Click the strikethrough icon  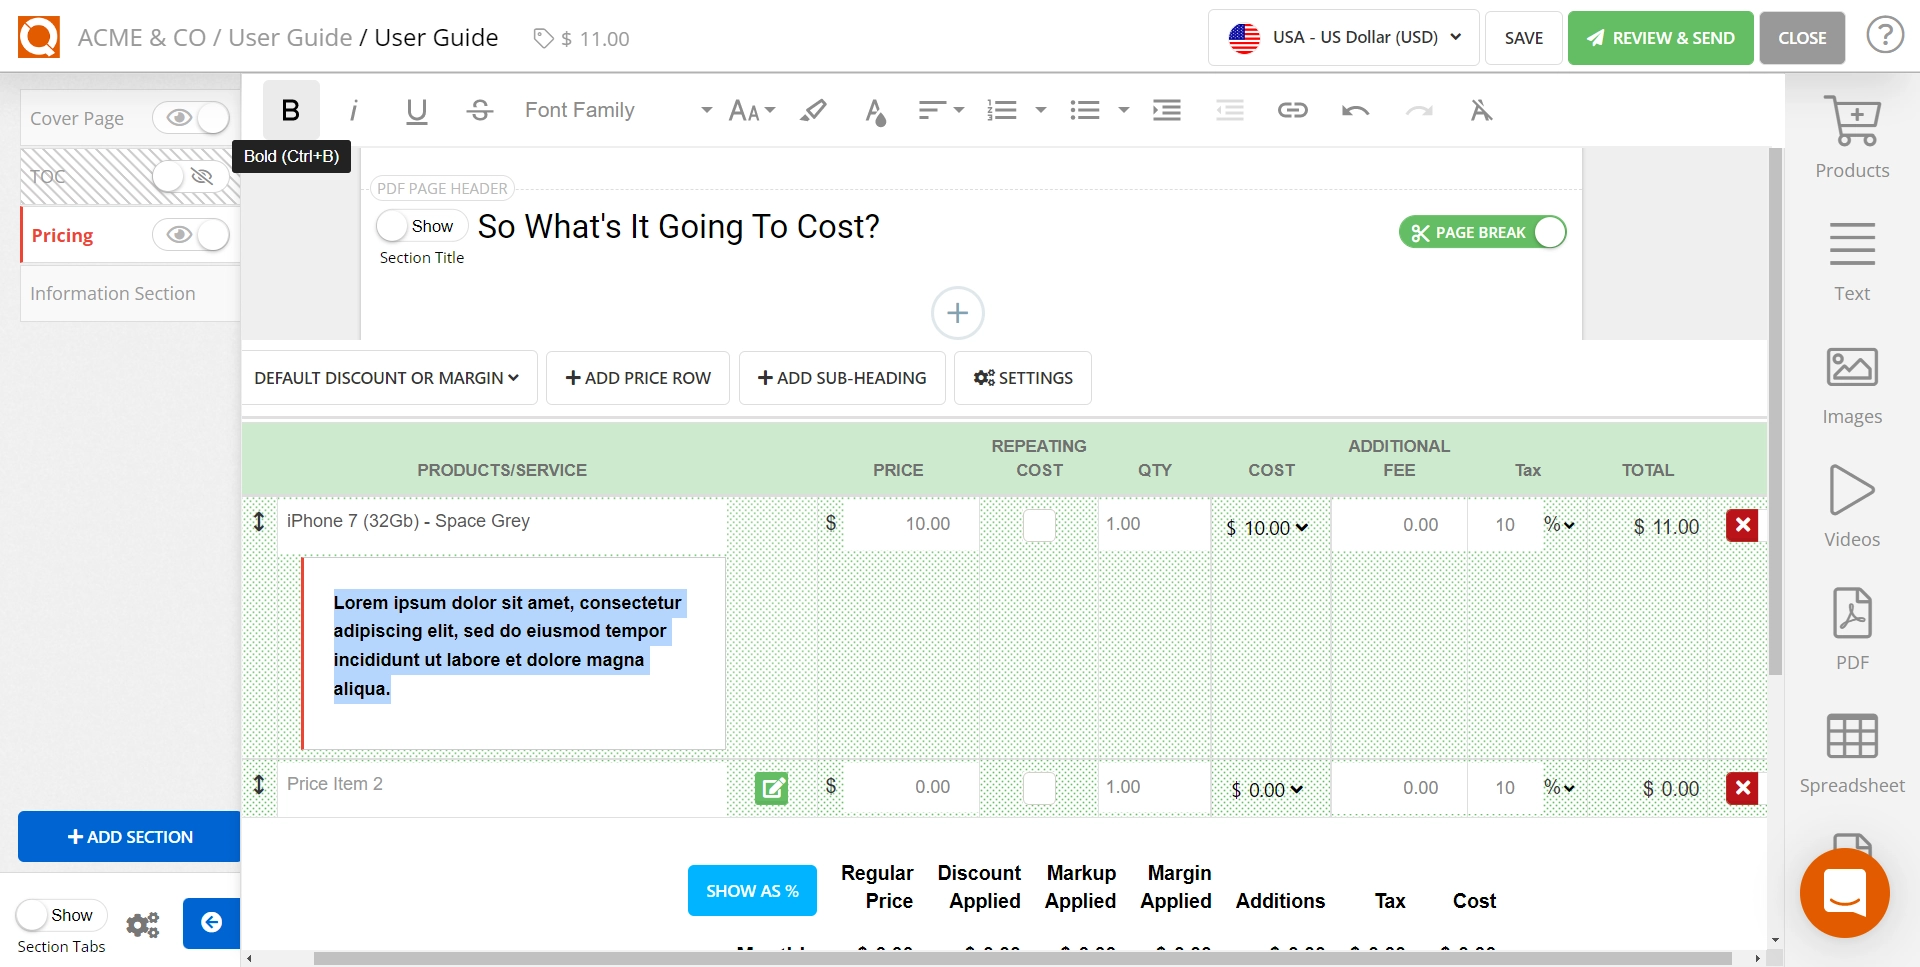(x=480, y=110)
